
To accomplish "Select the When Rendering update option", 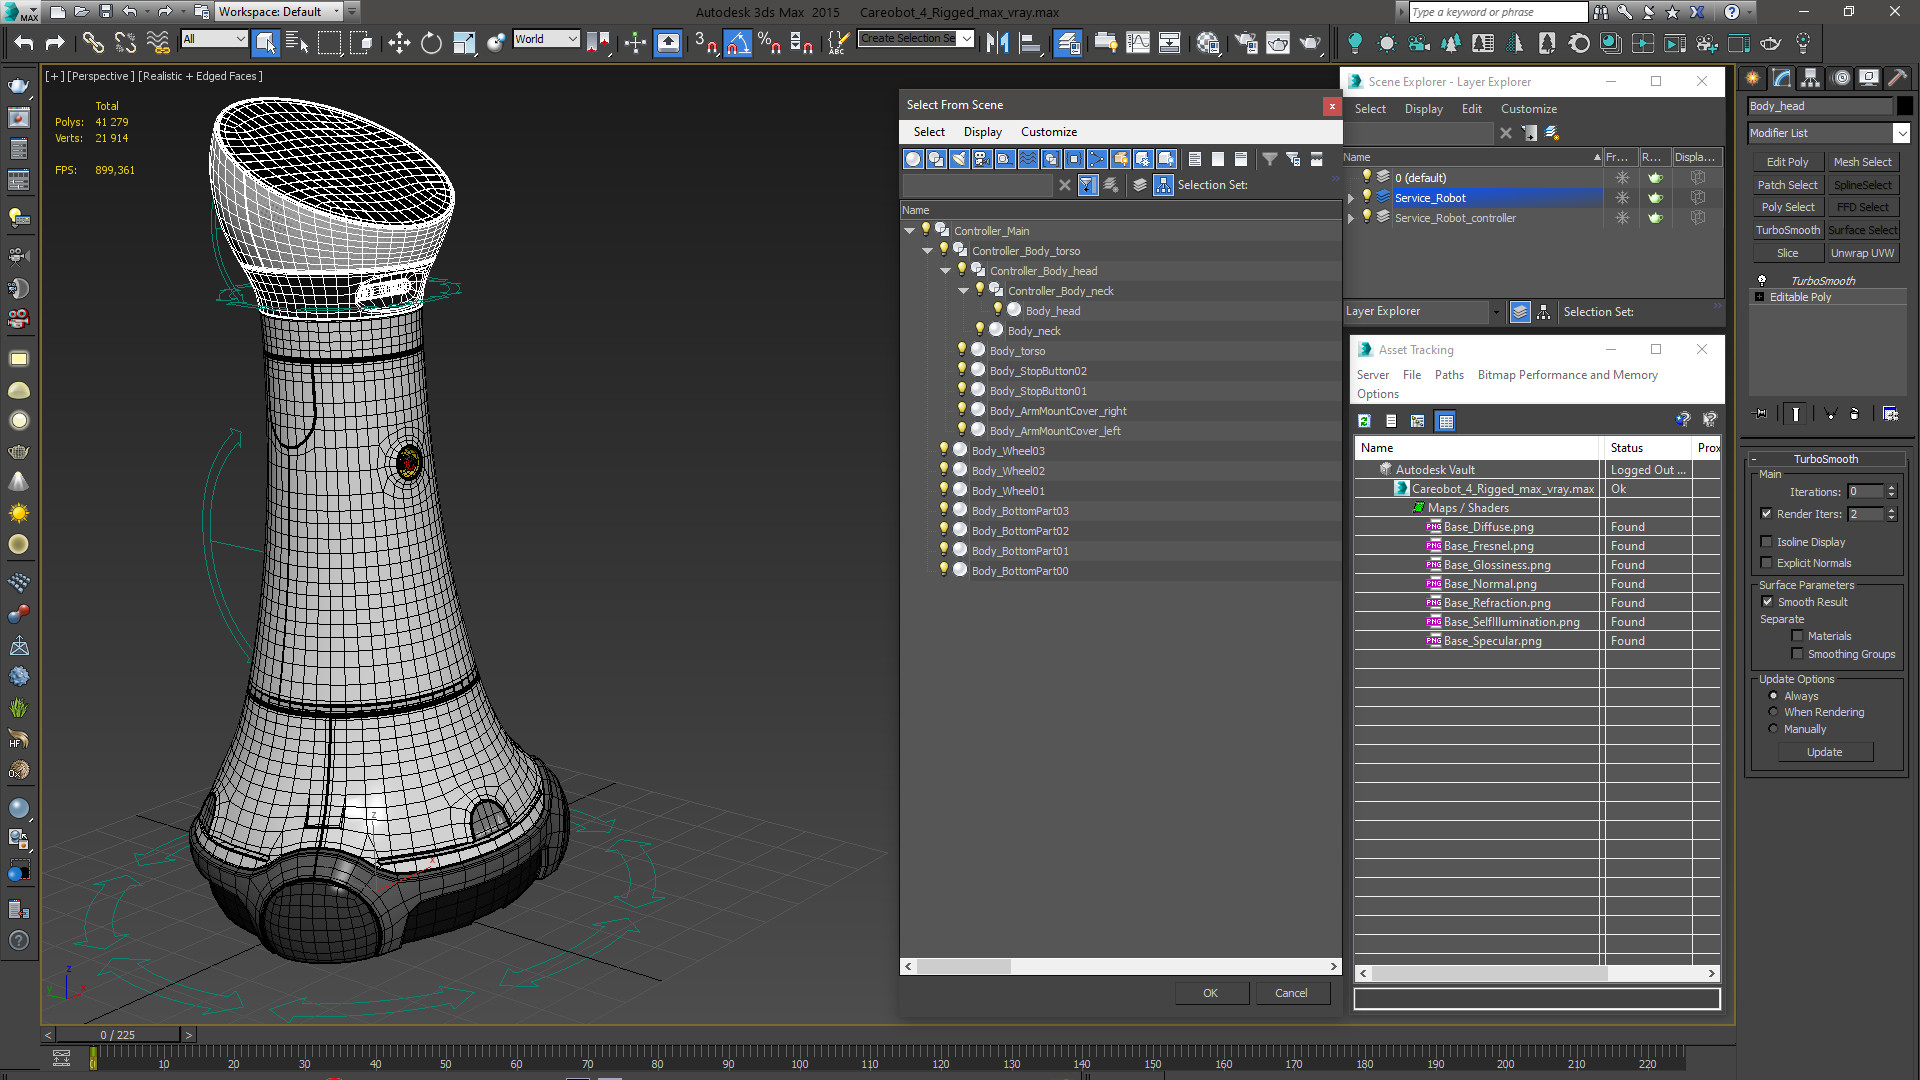I will tap(1773, 712).
